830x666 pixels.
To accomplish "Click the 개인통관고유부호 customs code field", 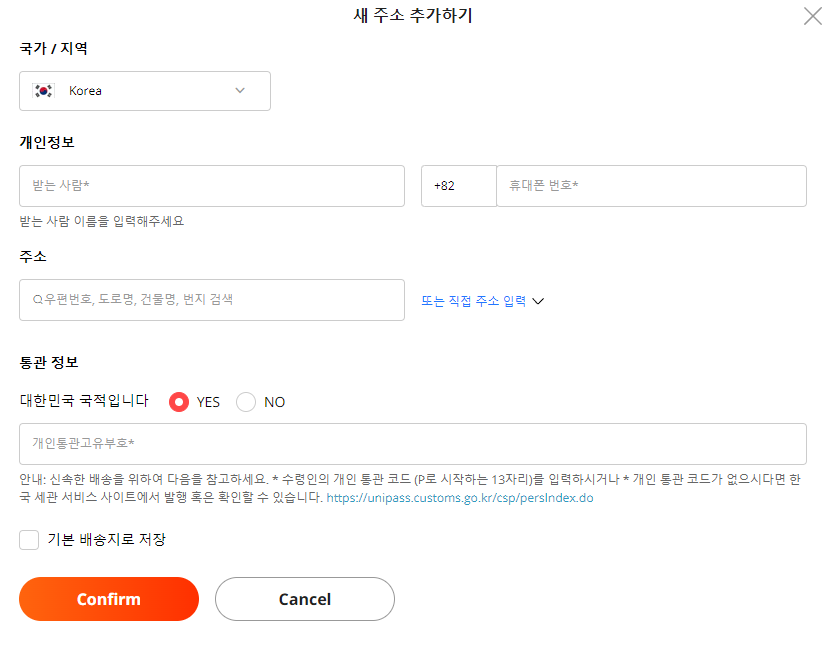I will click(413, 444).
